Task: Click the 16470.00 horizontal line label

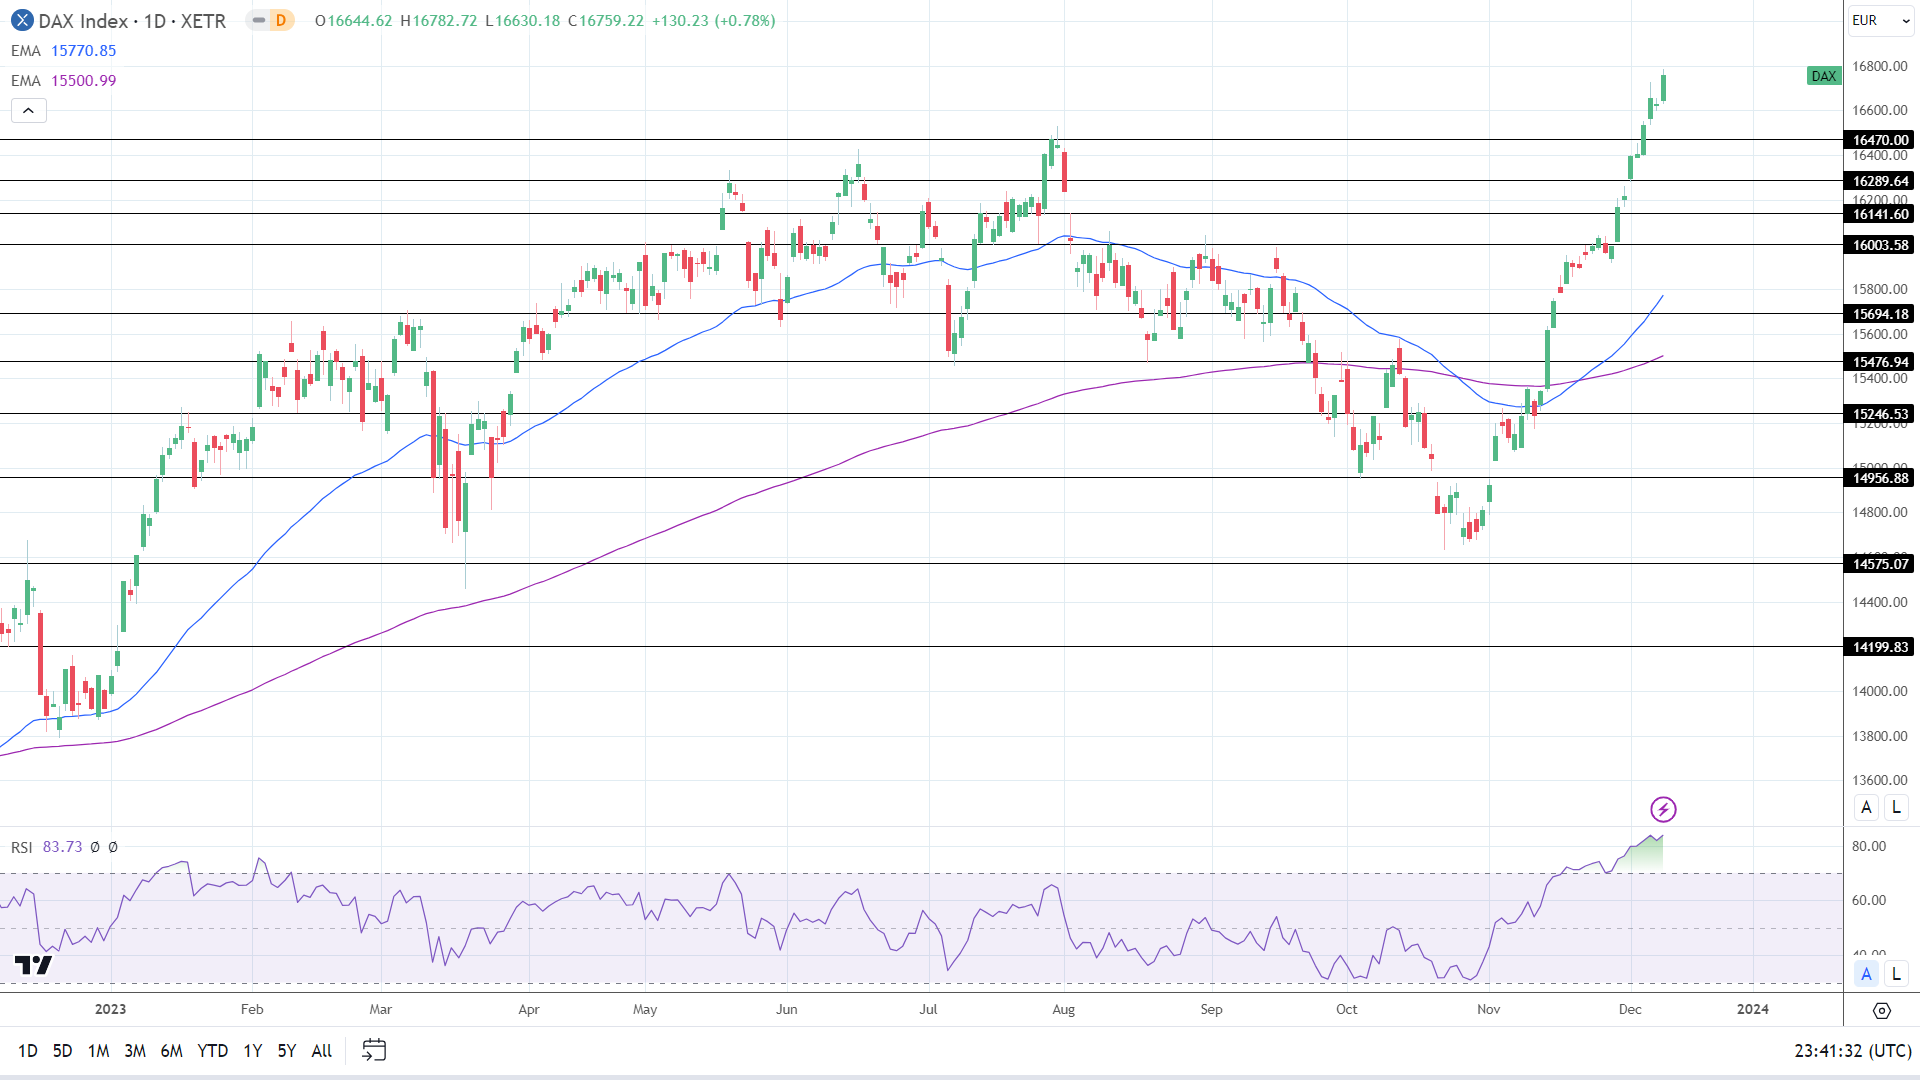Action: pos(1879,140)
